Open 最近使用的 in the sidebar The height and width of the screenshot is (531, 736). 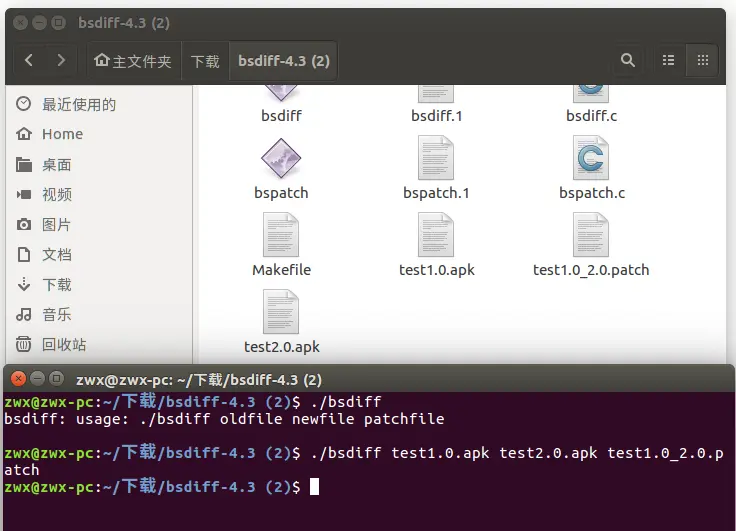[x=99, y=104]
